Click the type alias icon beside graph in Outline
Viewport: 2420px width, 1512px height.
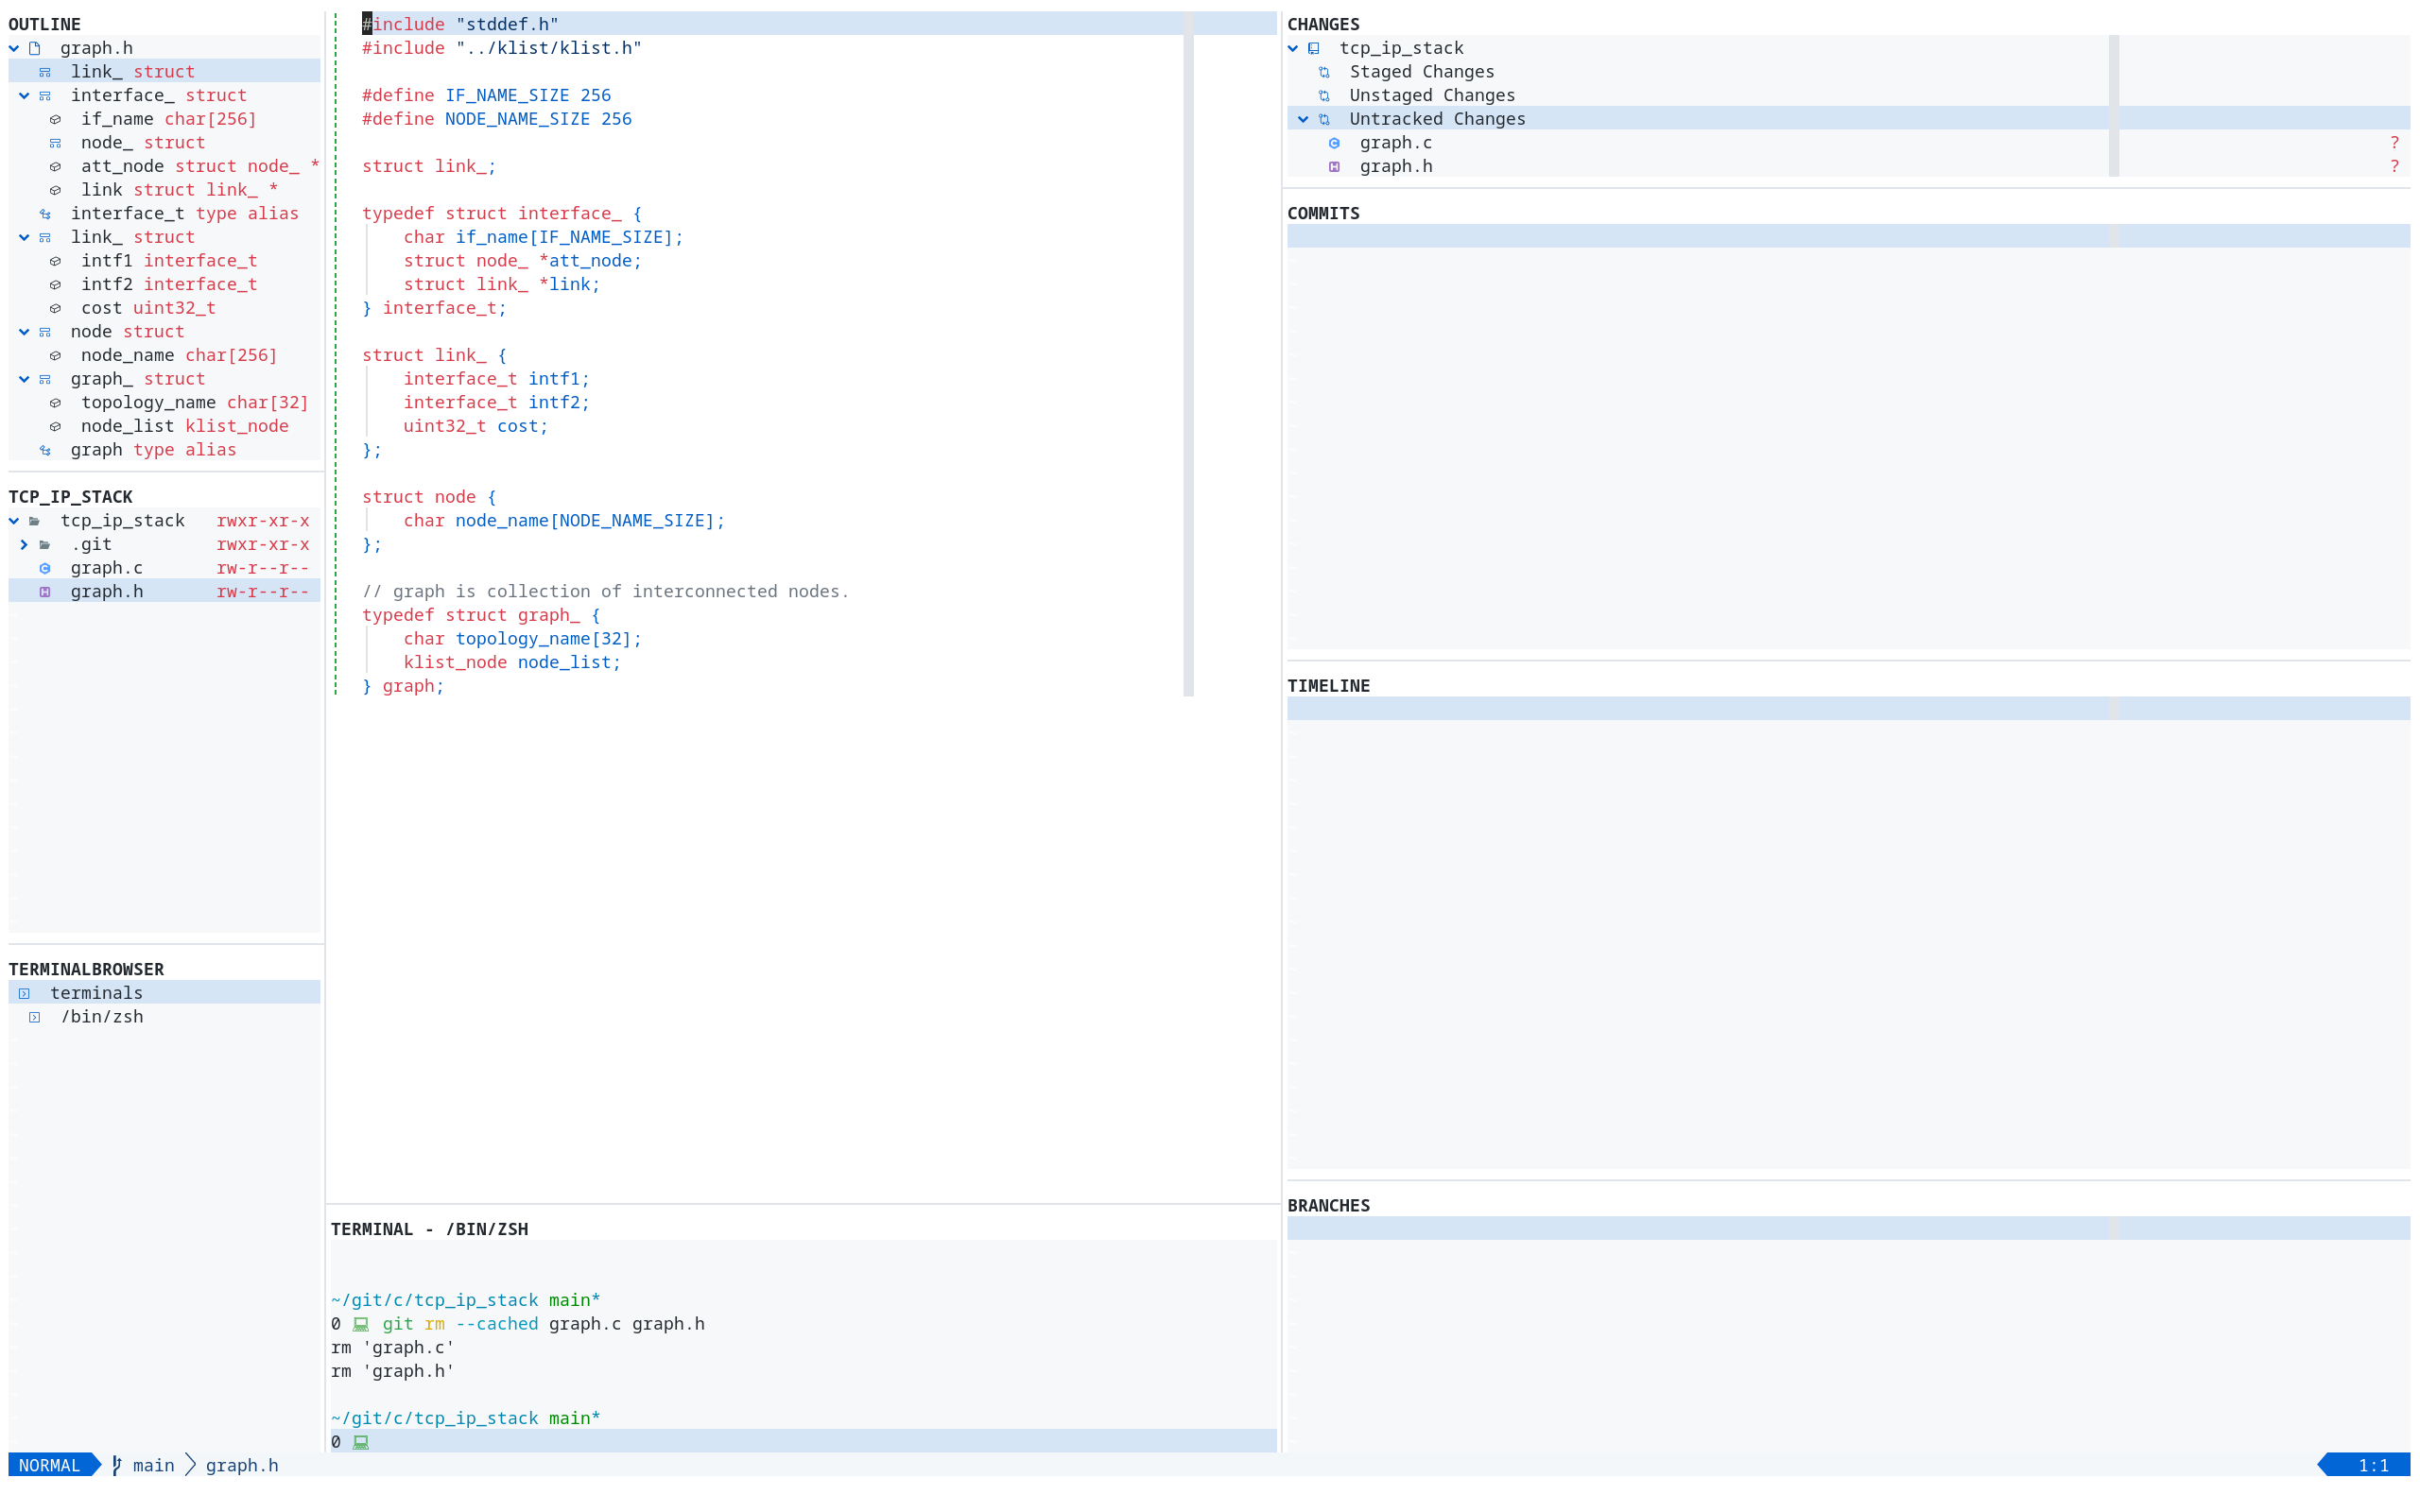click(x=45, y=450)
